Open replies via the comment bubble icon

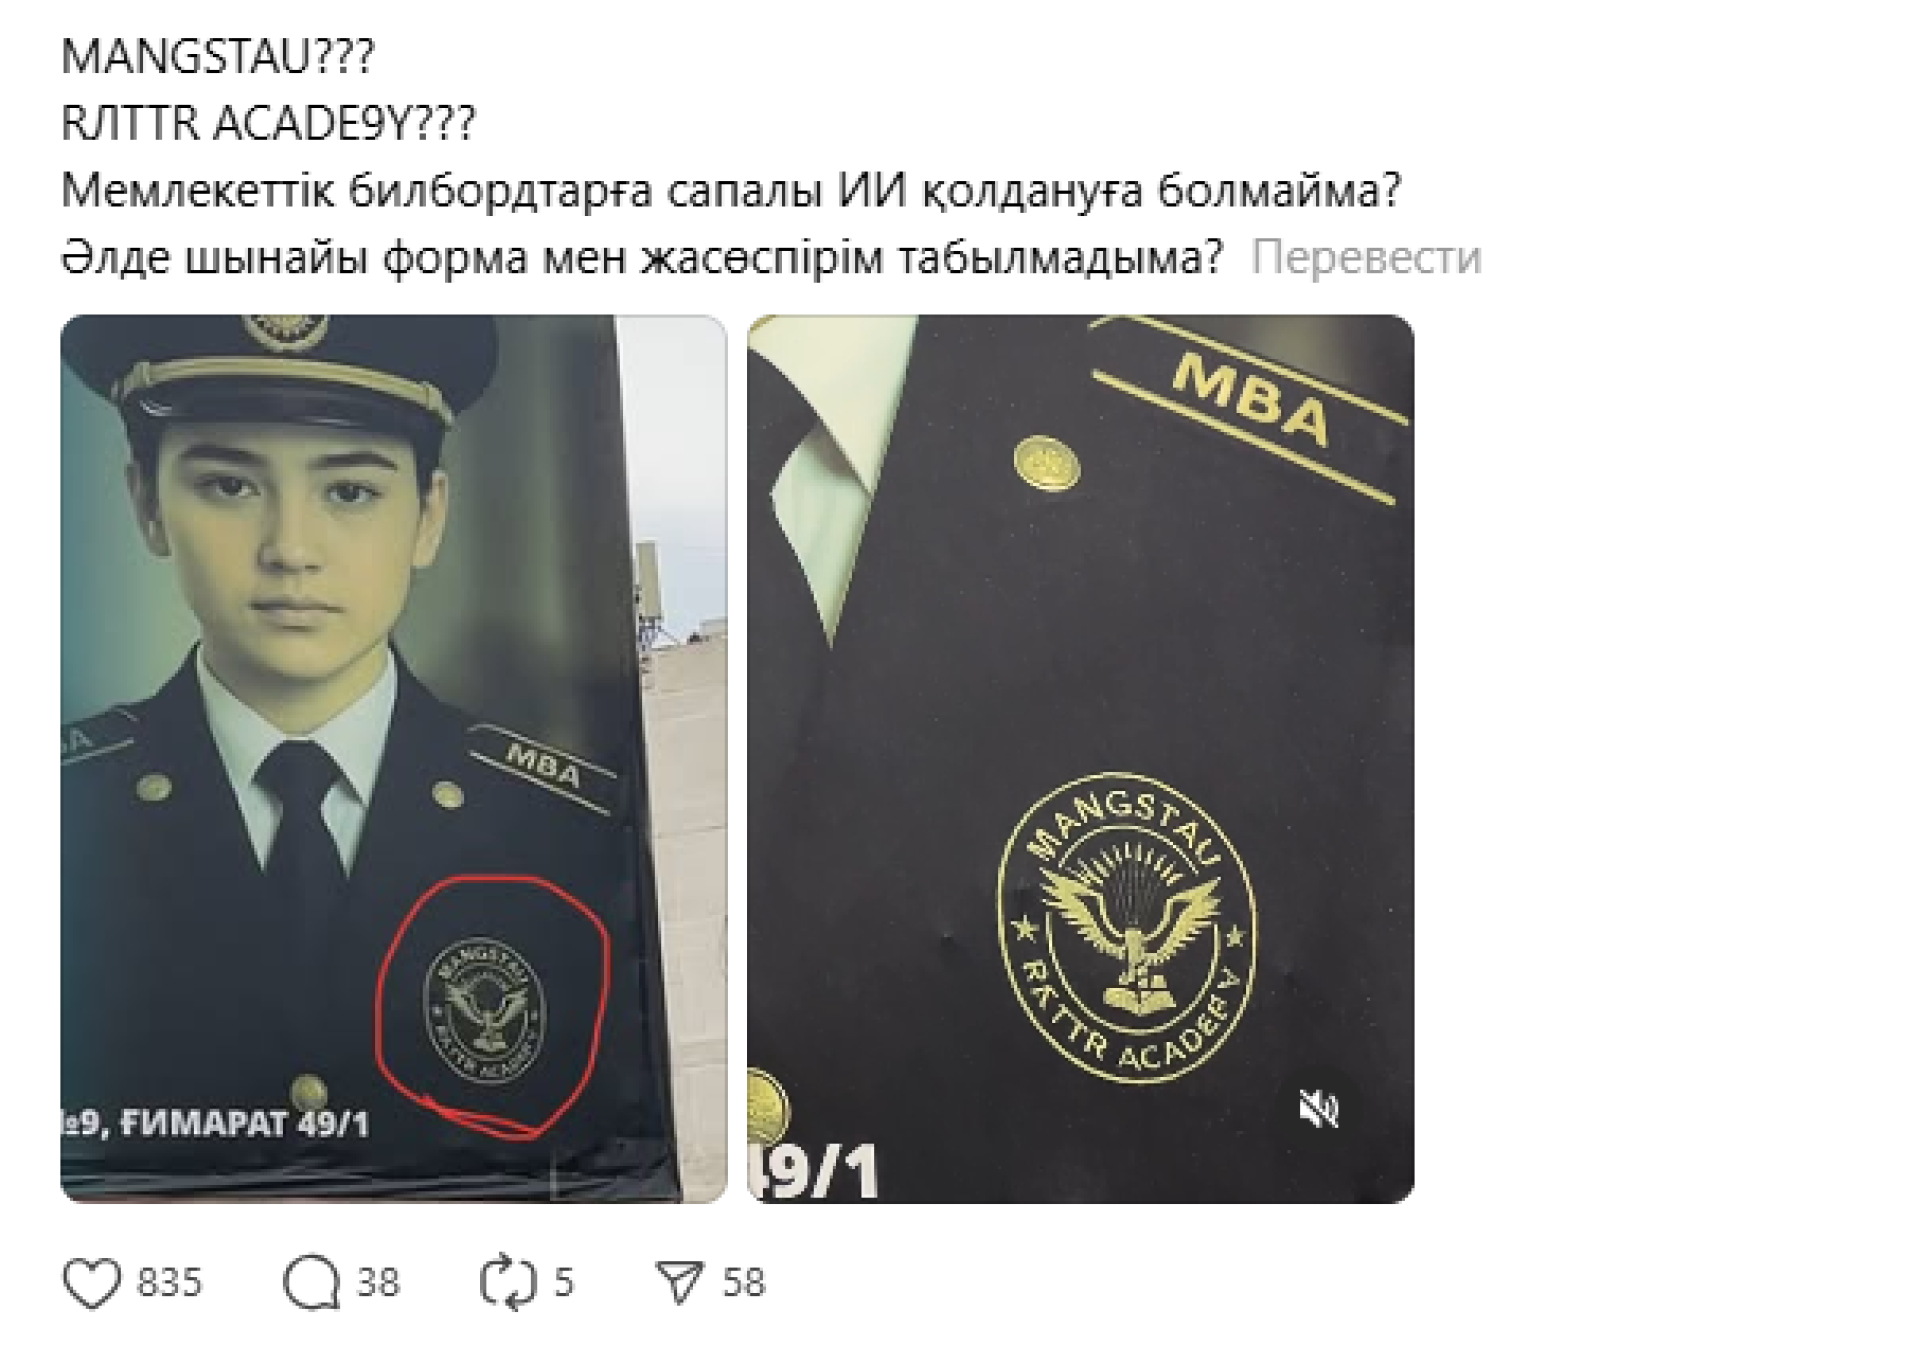click(312, 1282)
